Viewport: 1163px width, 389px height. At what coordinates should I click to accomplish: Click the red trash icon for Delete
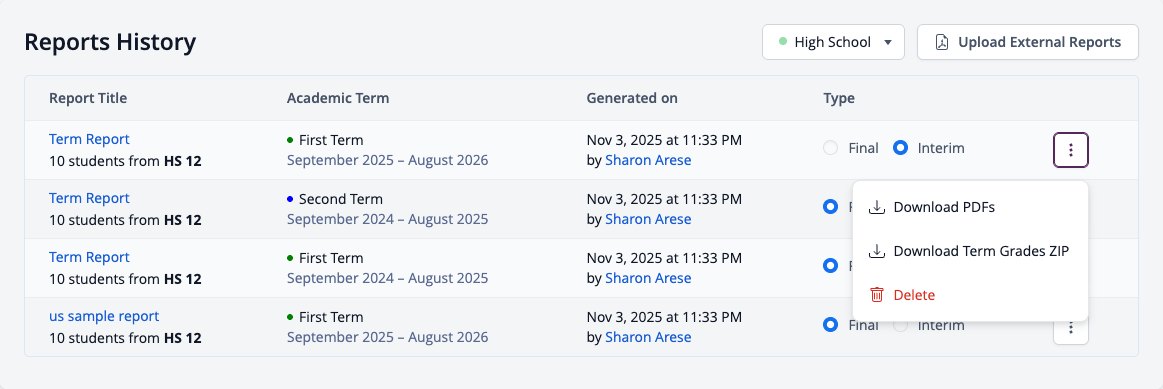click(x=877, y=295)
